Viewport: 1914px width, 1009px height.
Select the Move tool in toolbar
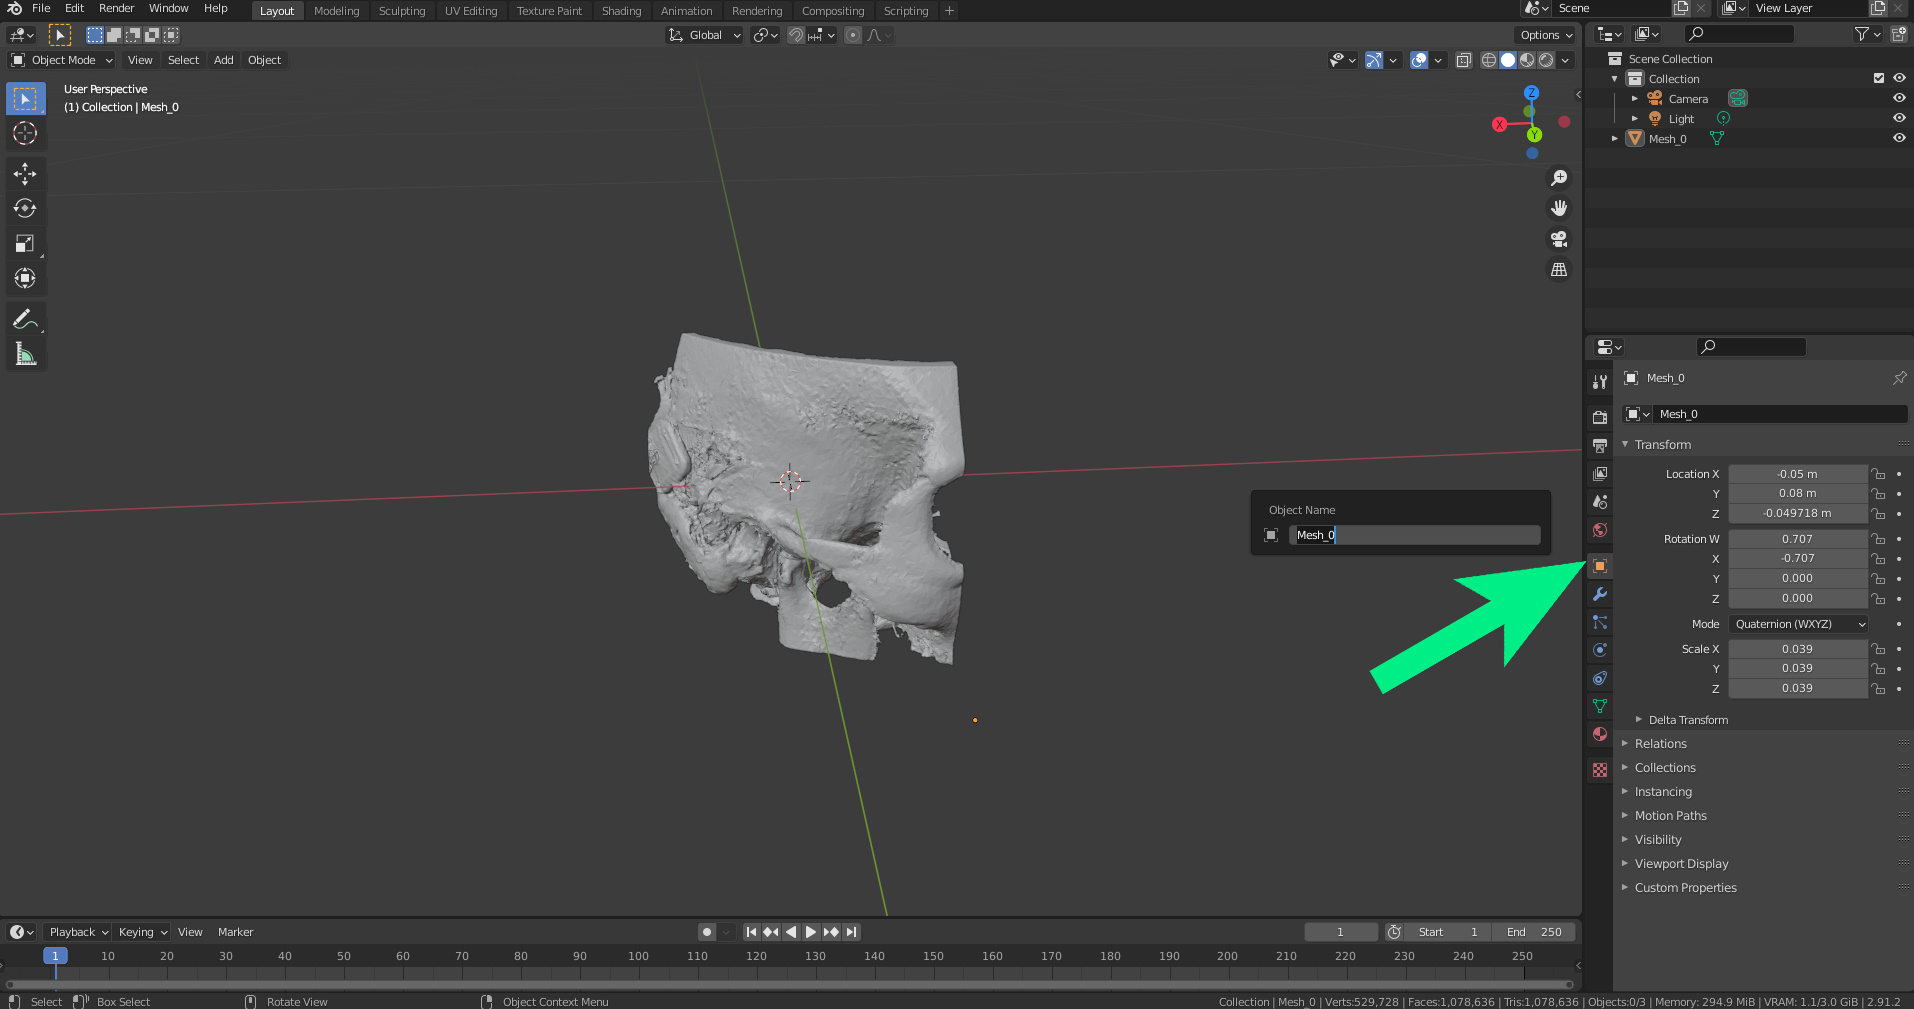point(25,174)
